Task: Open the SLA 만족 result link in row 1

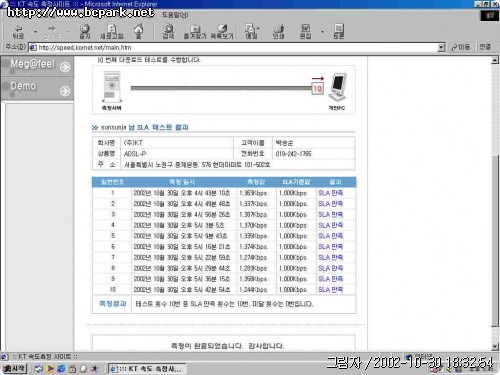Action: 330,193
